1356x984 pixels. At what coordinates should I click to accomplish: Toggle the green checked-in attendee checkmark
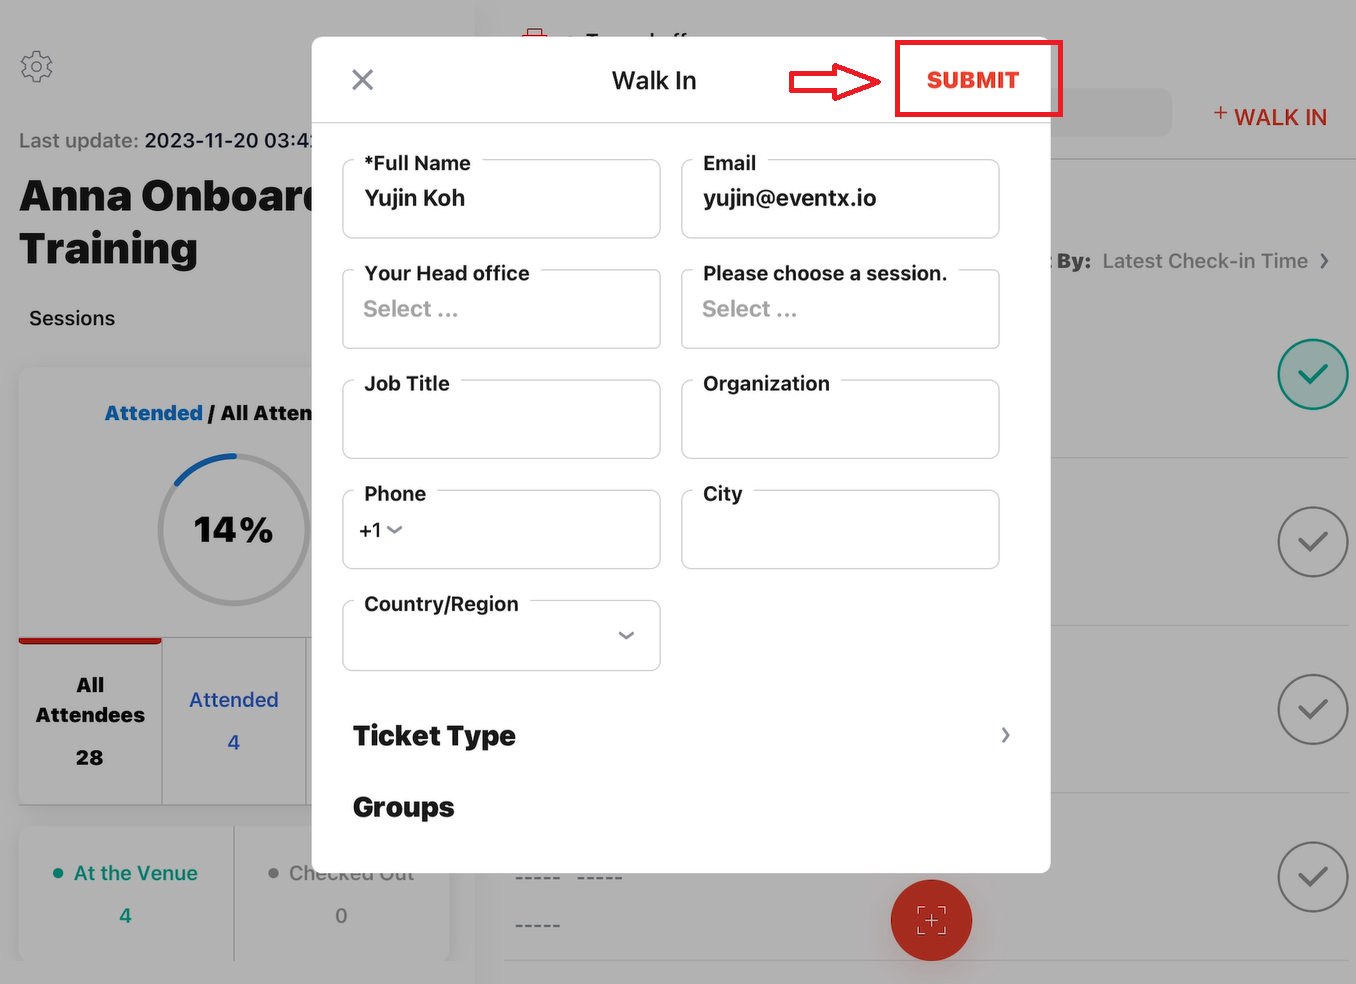pyautogui.click(x=1312, y=374)
